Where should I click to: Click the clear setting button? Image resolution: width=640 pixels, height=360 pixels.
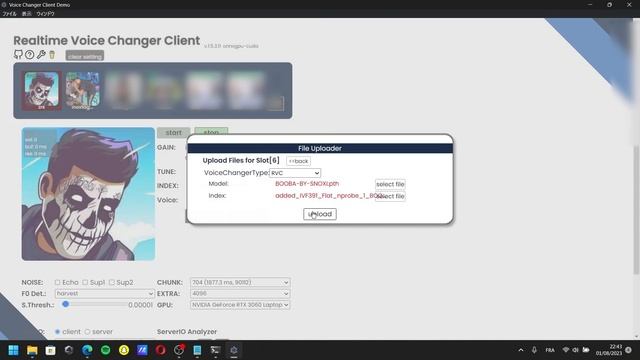85,56
